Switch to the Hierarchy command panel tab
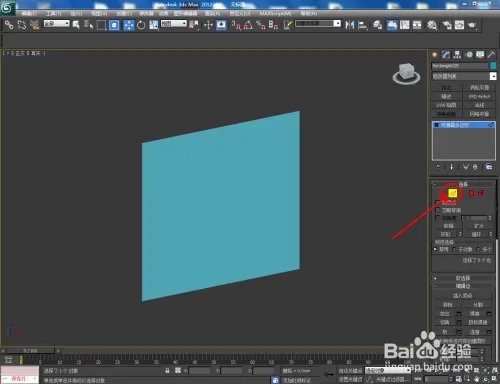This screenshot has height=384, width=500. click(x=457, y=55)
